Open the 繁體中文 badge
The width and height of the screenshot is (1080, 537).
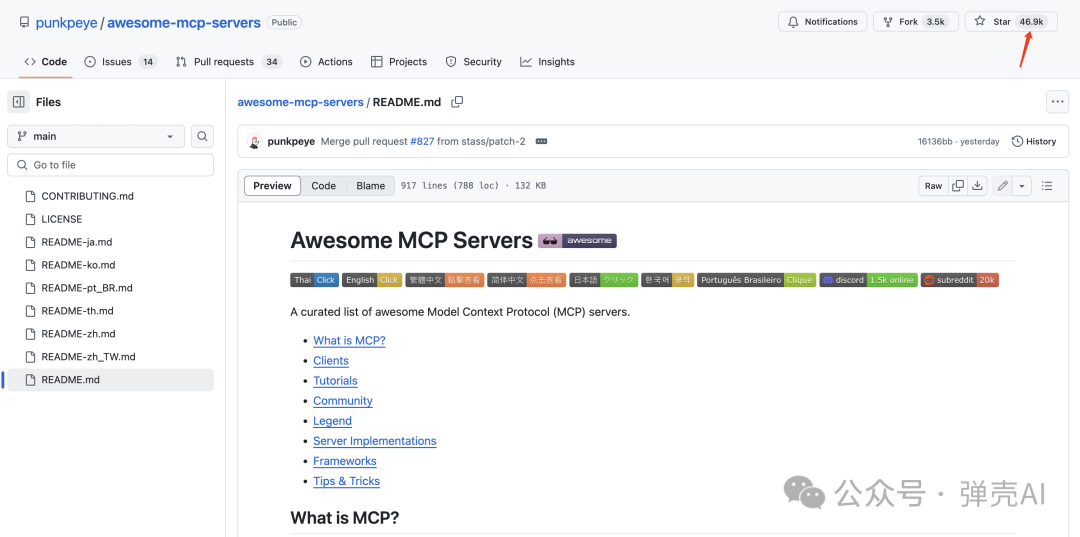(x=445, y=280)
